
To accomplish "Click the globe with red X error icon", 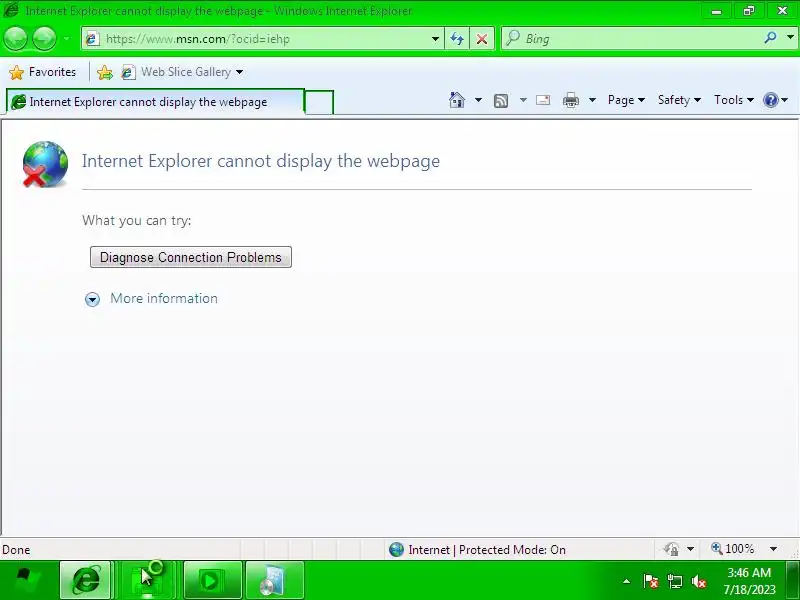I will pos(45,164).
